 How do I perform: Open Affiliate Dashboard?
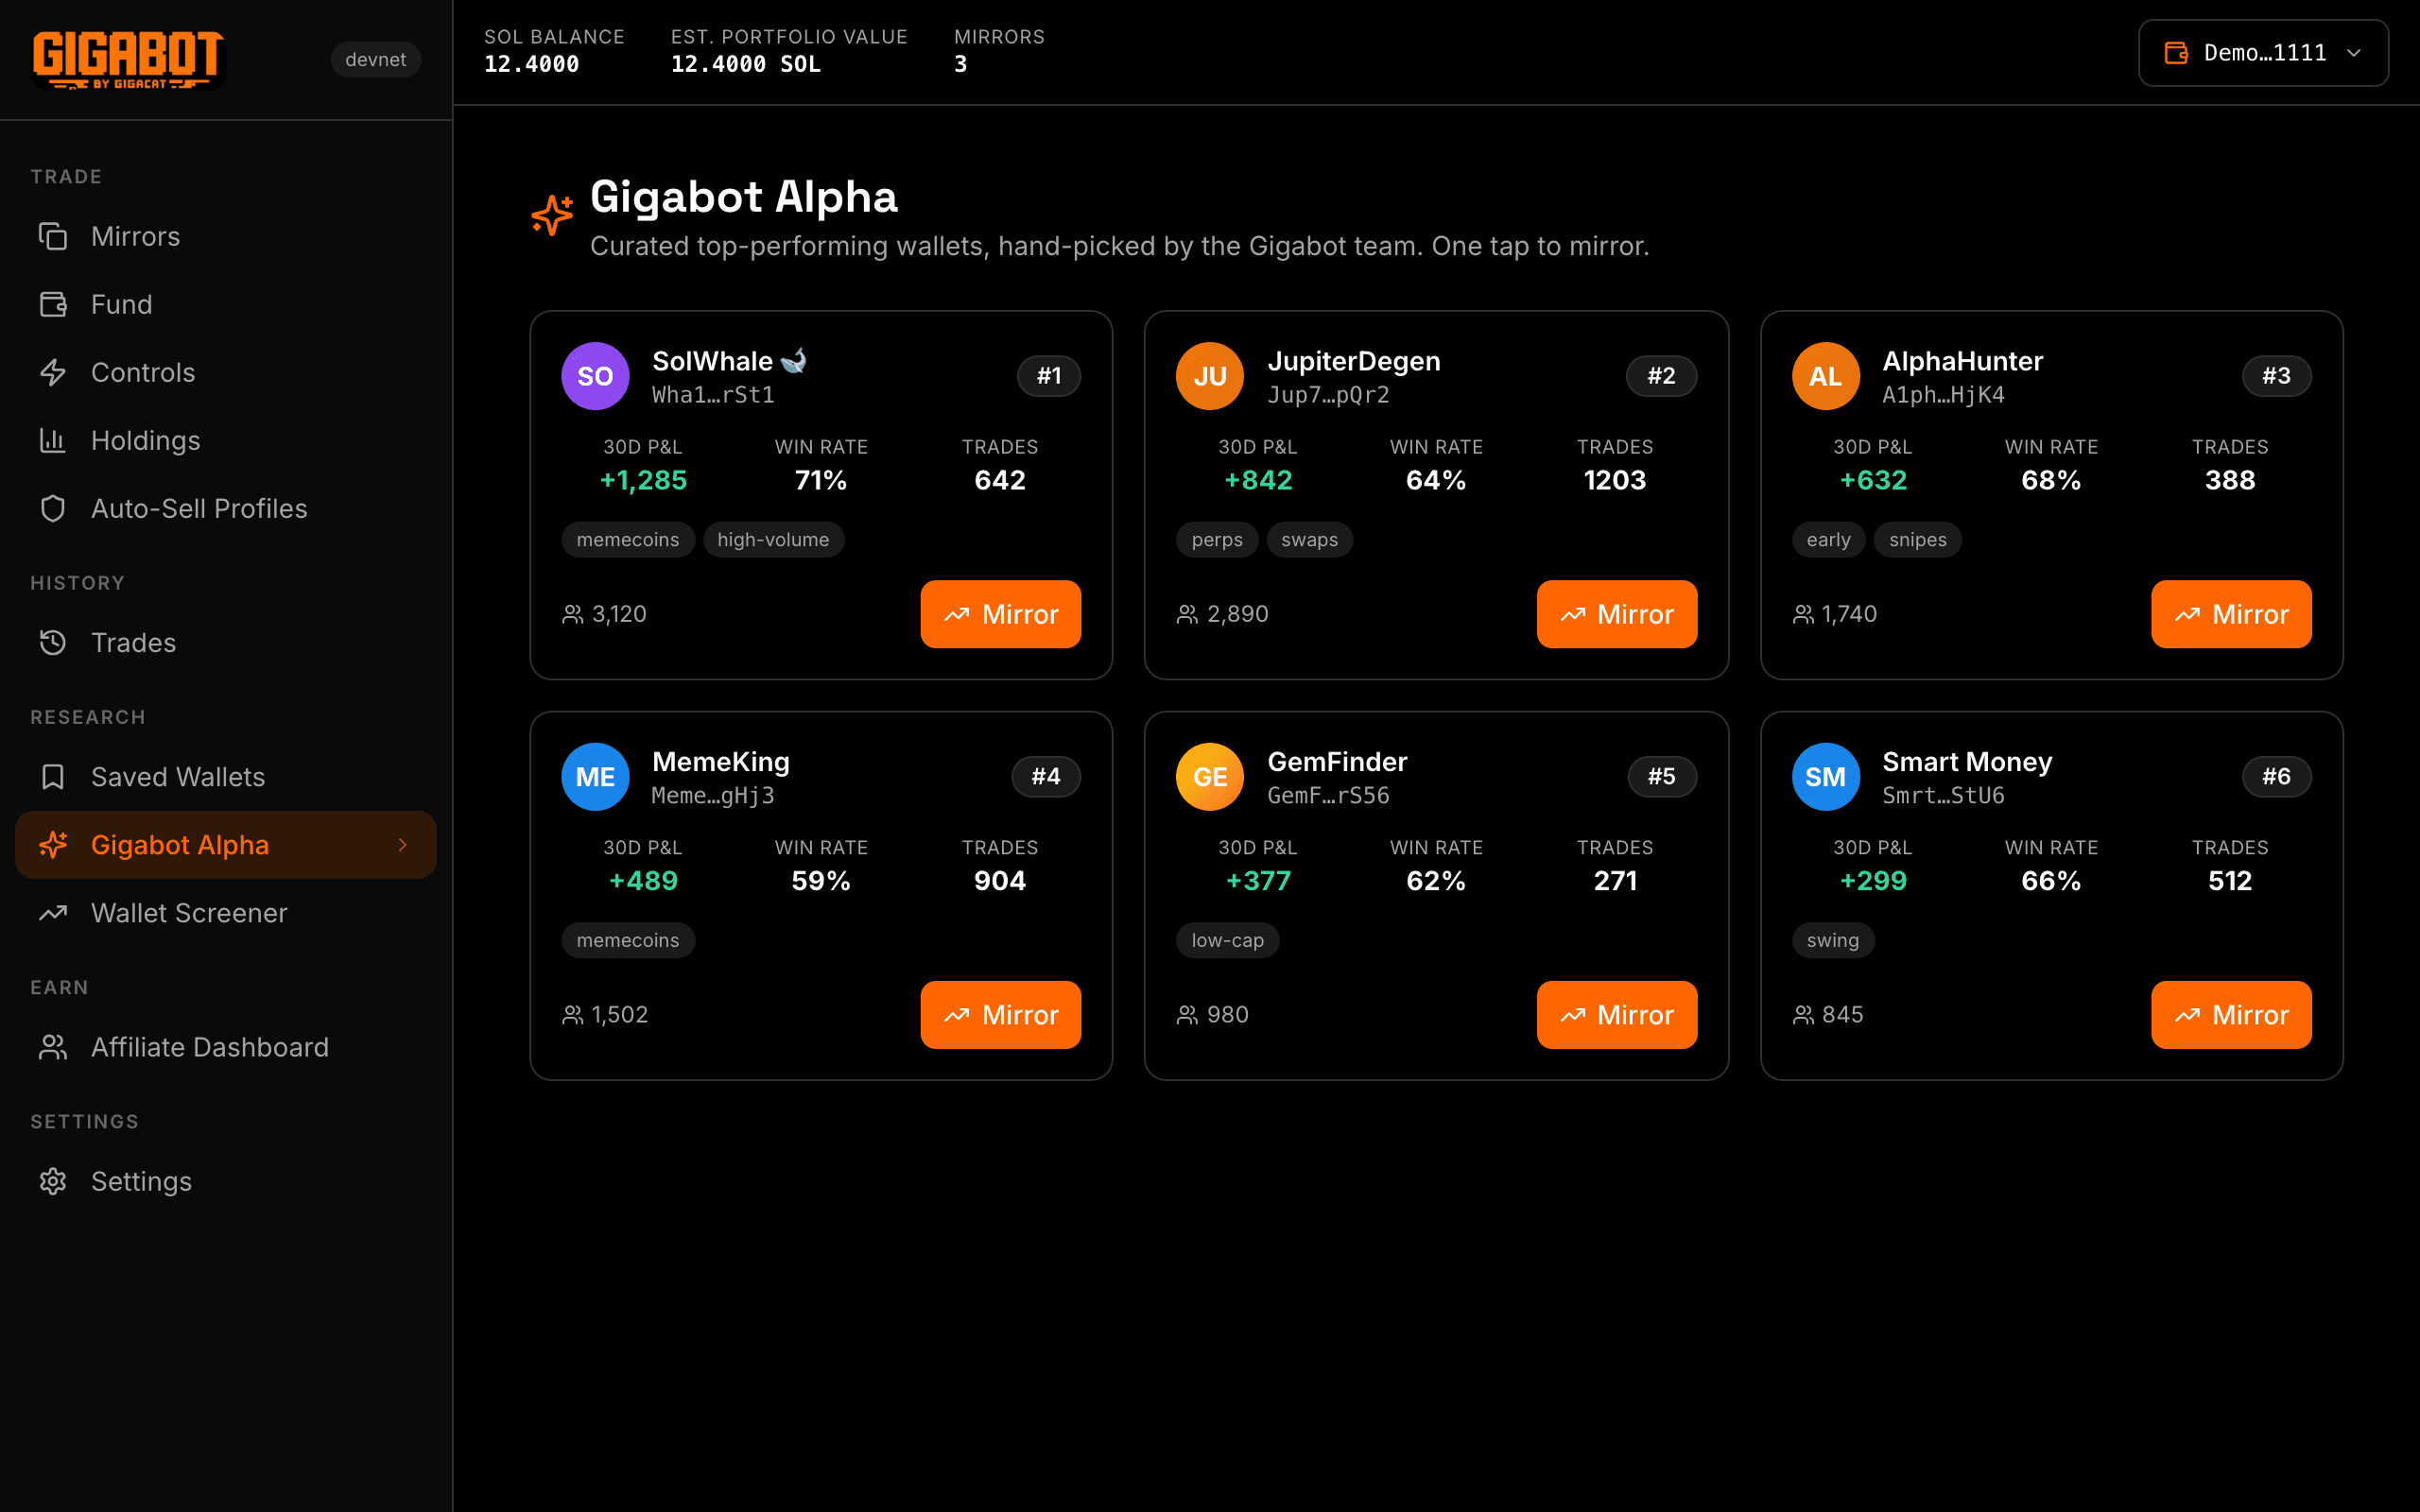click(x=226, y=1047)
